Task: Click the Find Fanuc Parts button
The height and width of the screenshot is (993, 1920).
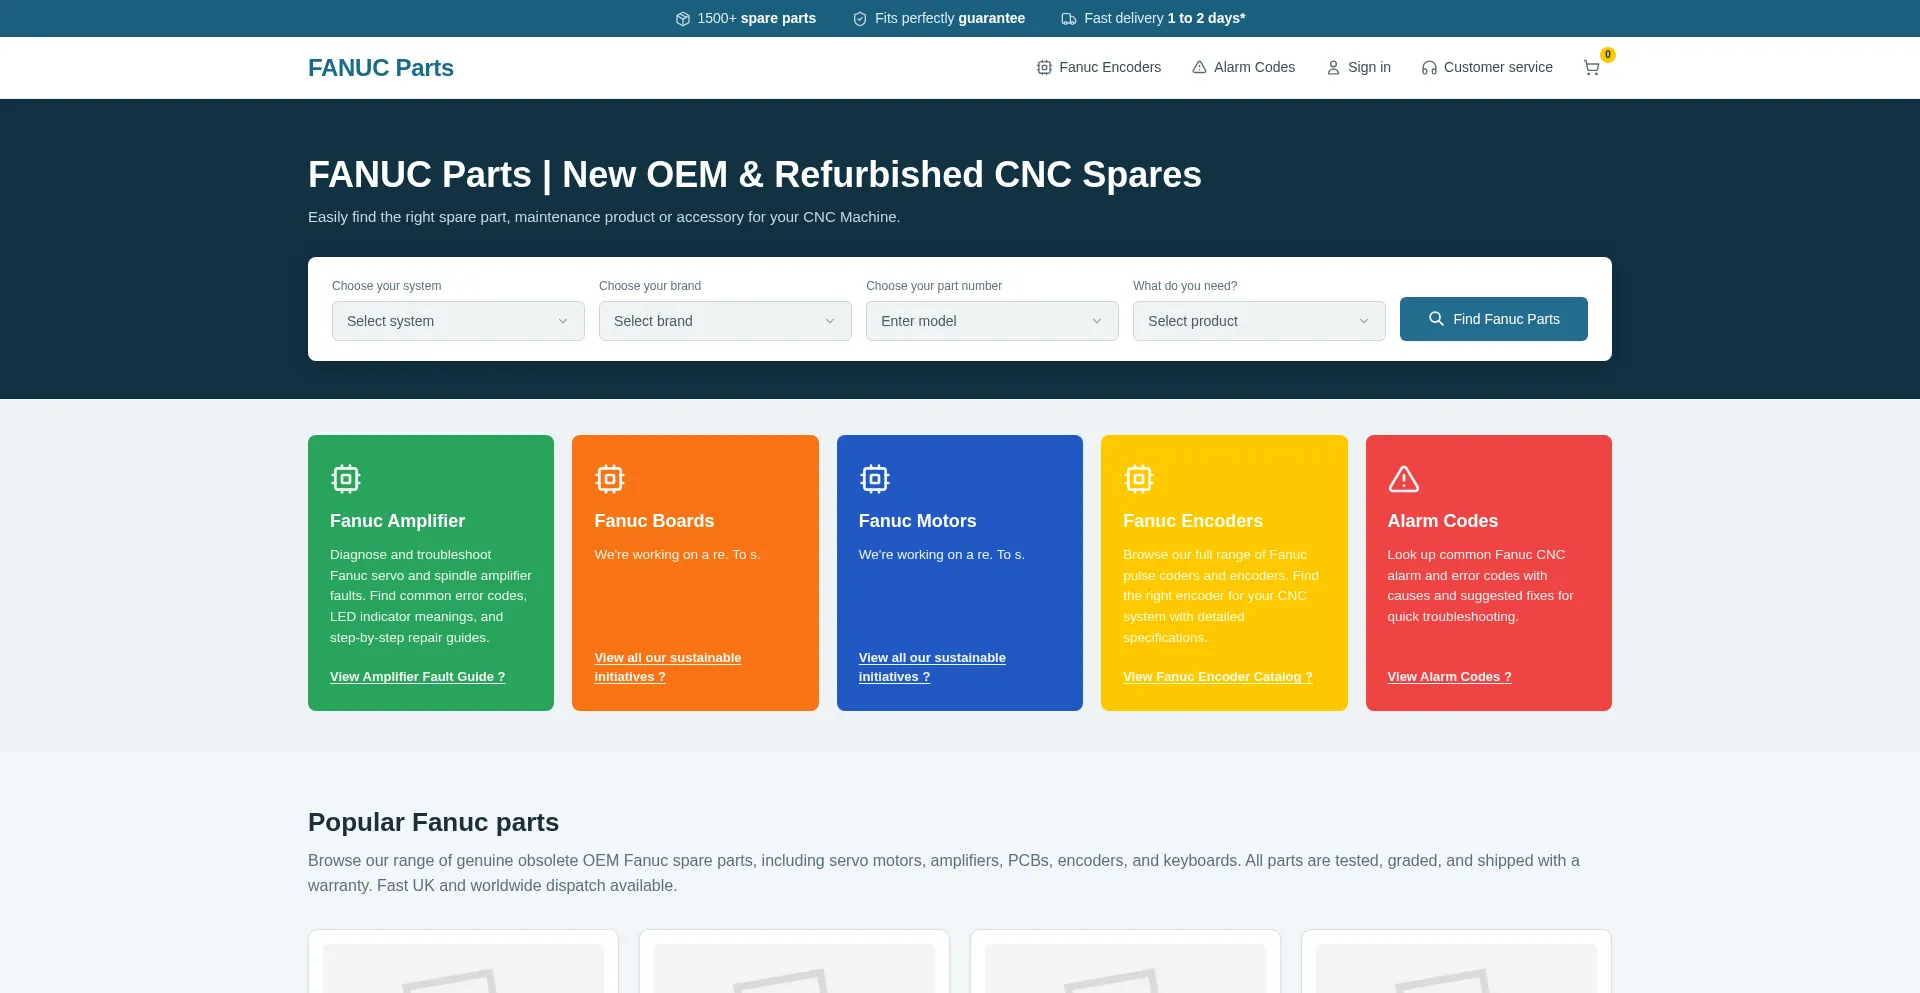Action: click(1494, 319)
